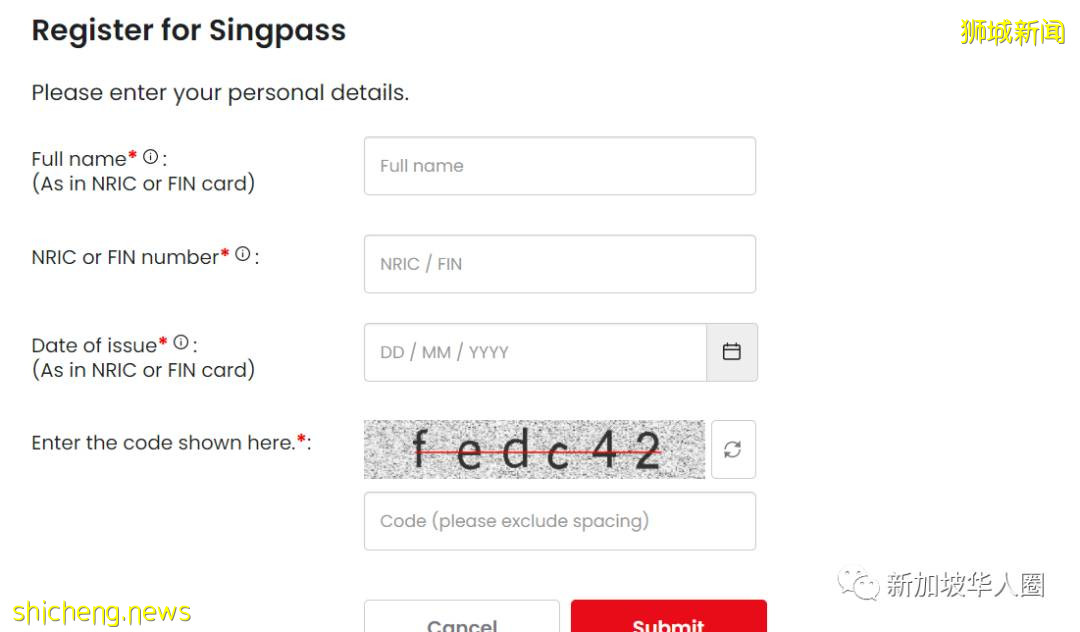The width and height of the screenshot is (1080, 632).
Task: Click the Register for Singpass heading
Action: pos(188,31)
